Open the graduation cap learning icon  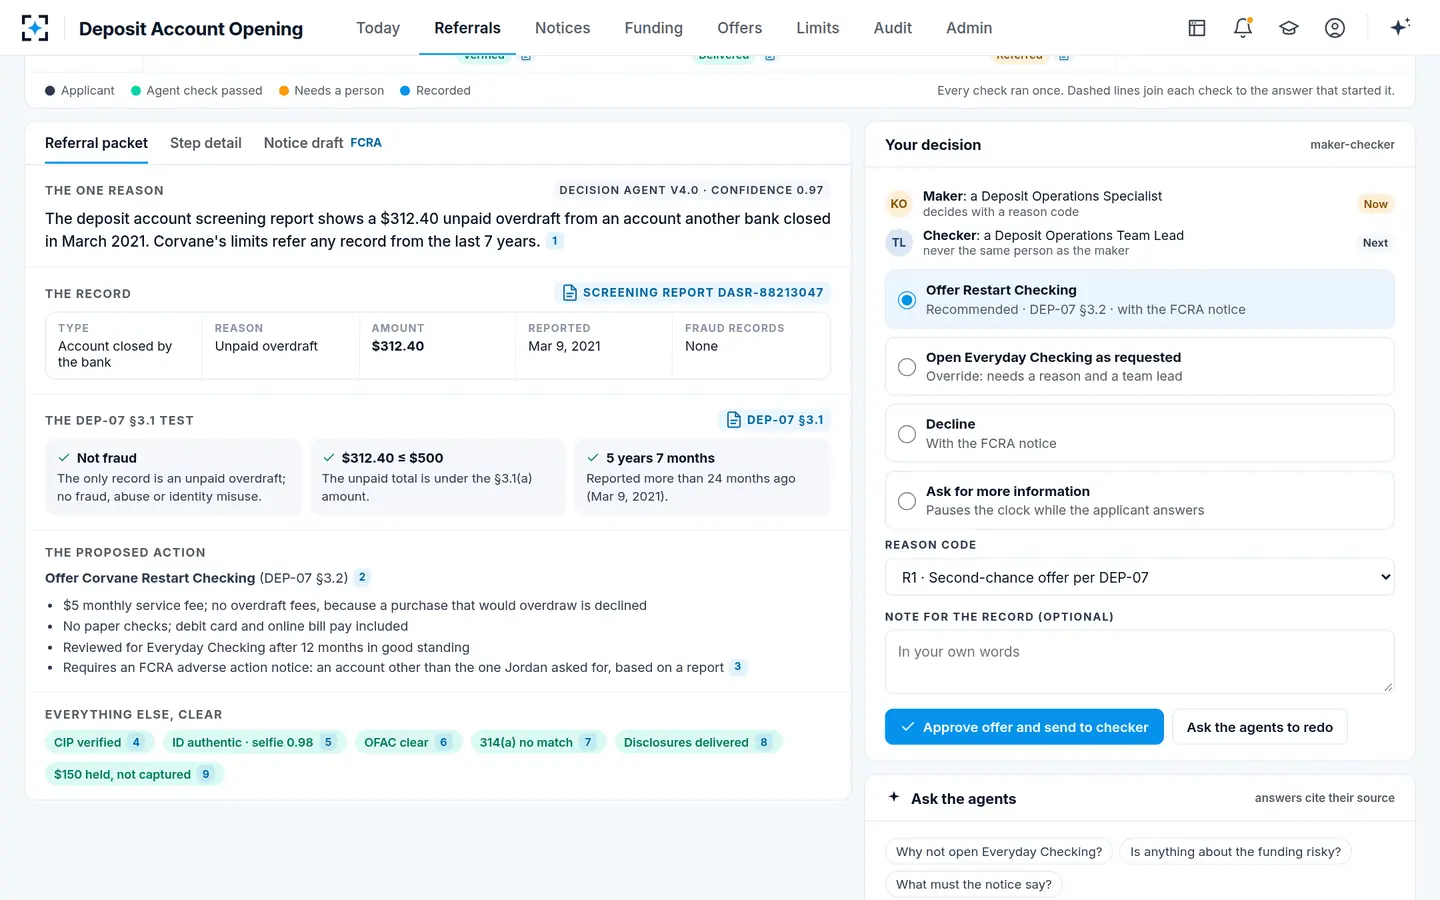(1289, 28)
